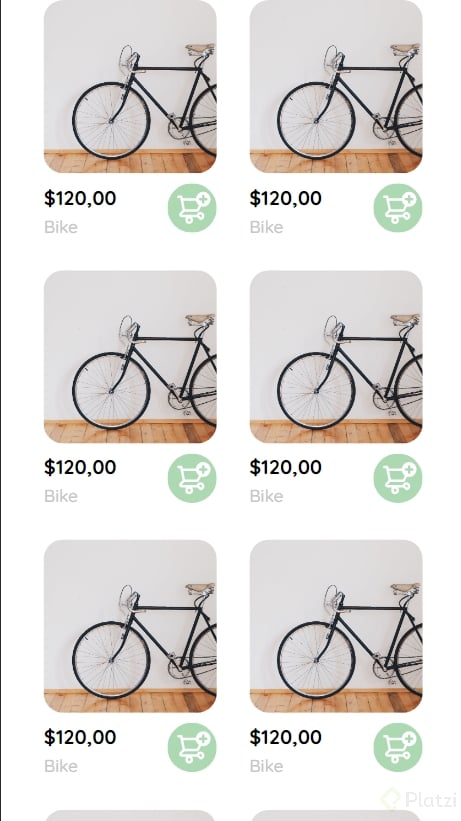Add the first-row left bike to cart

[192, 208]
